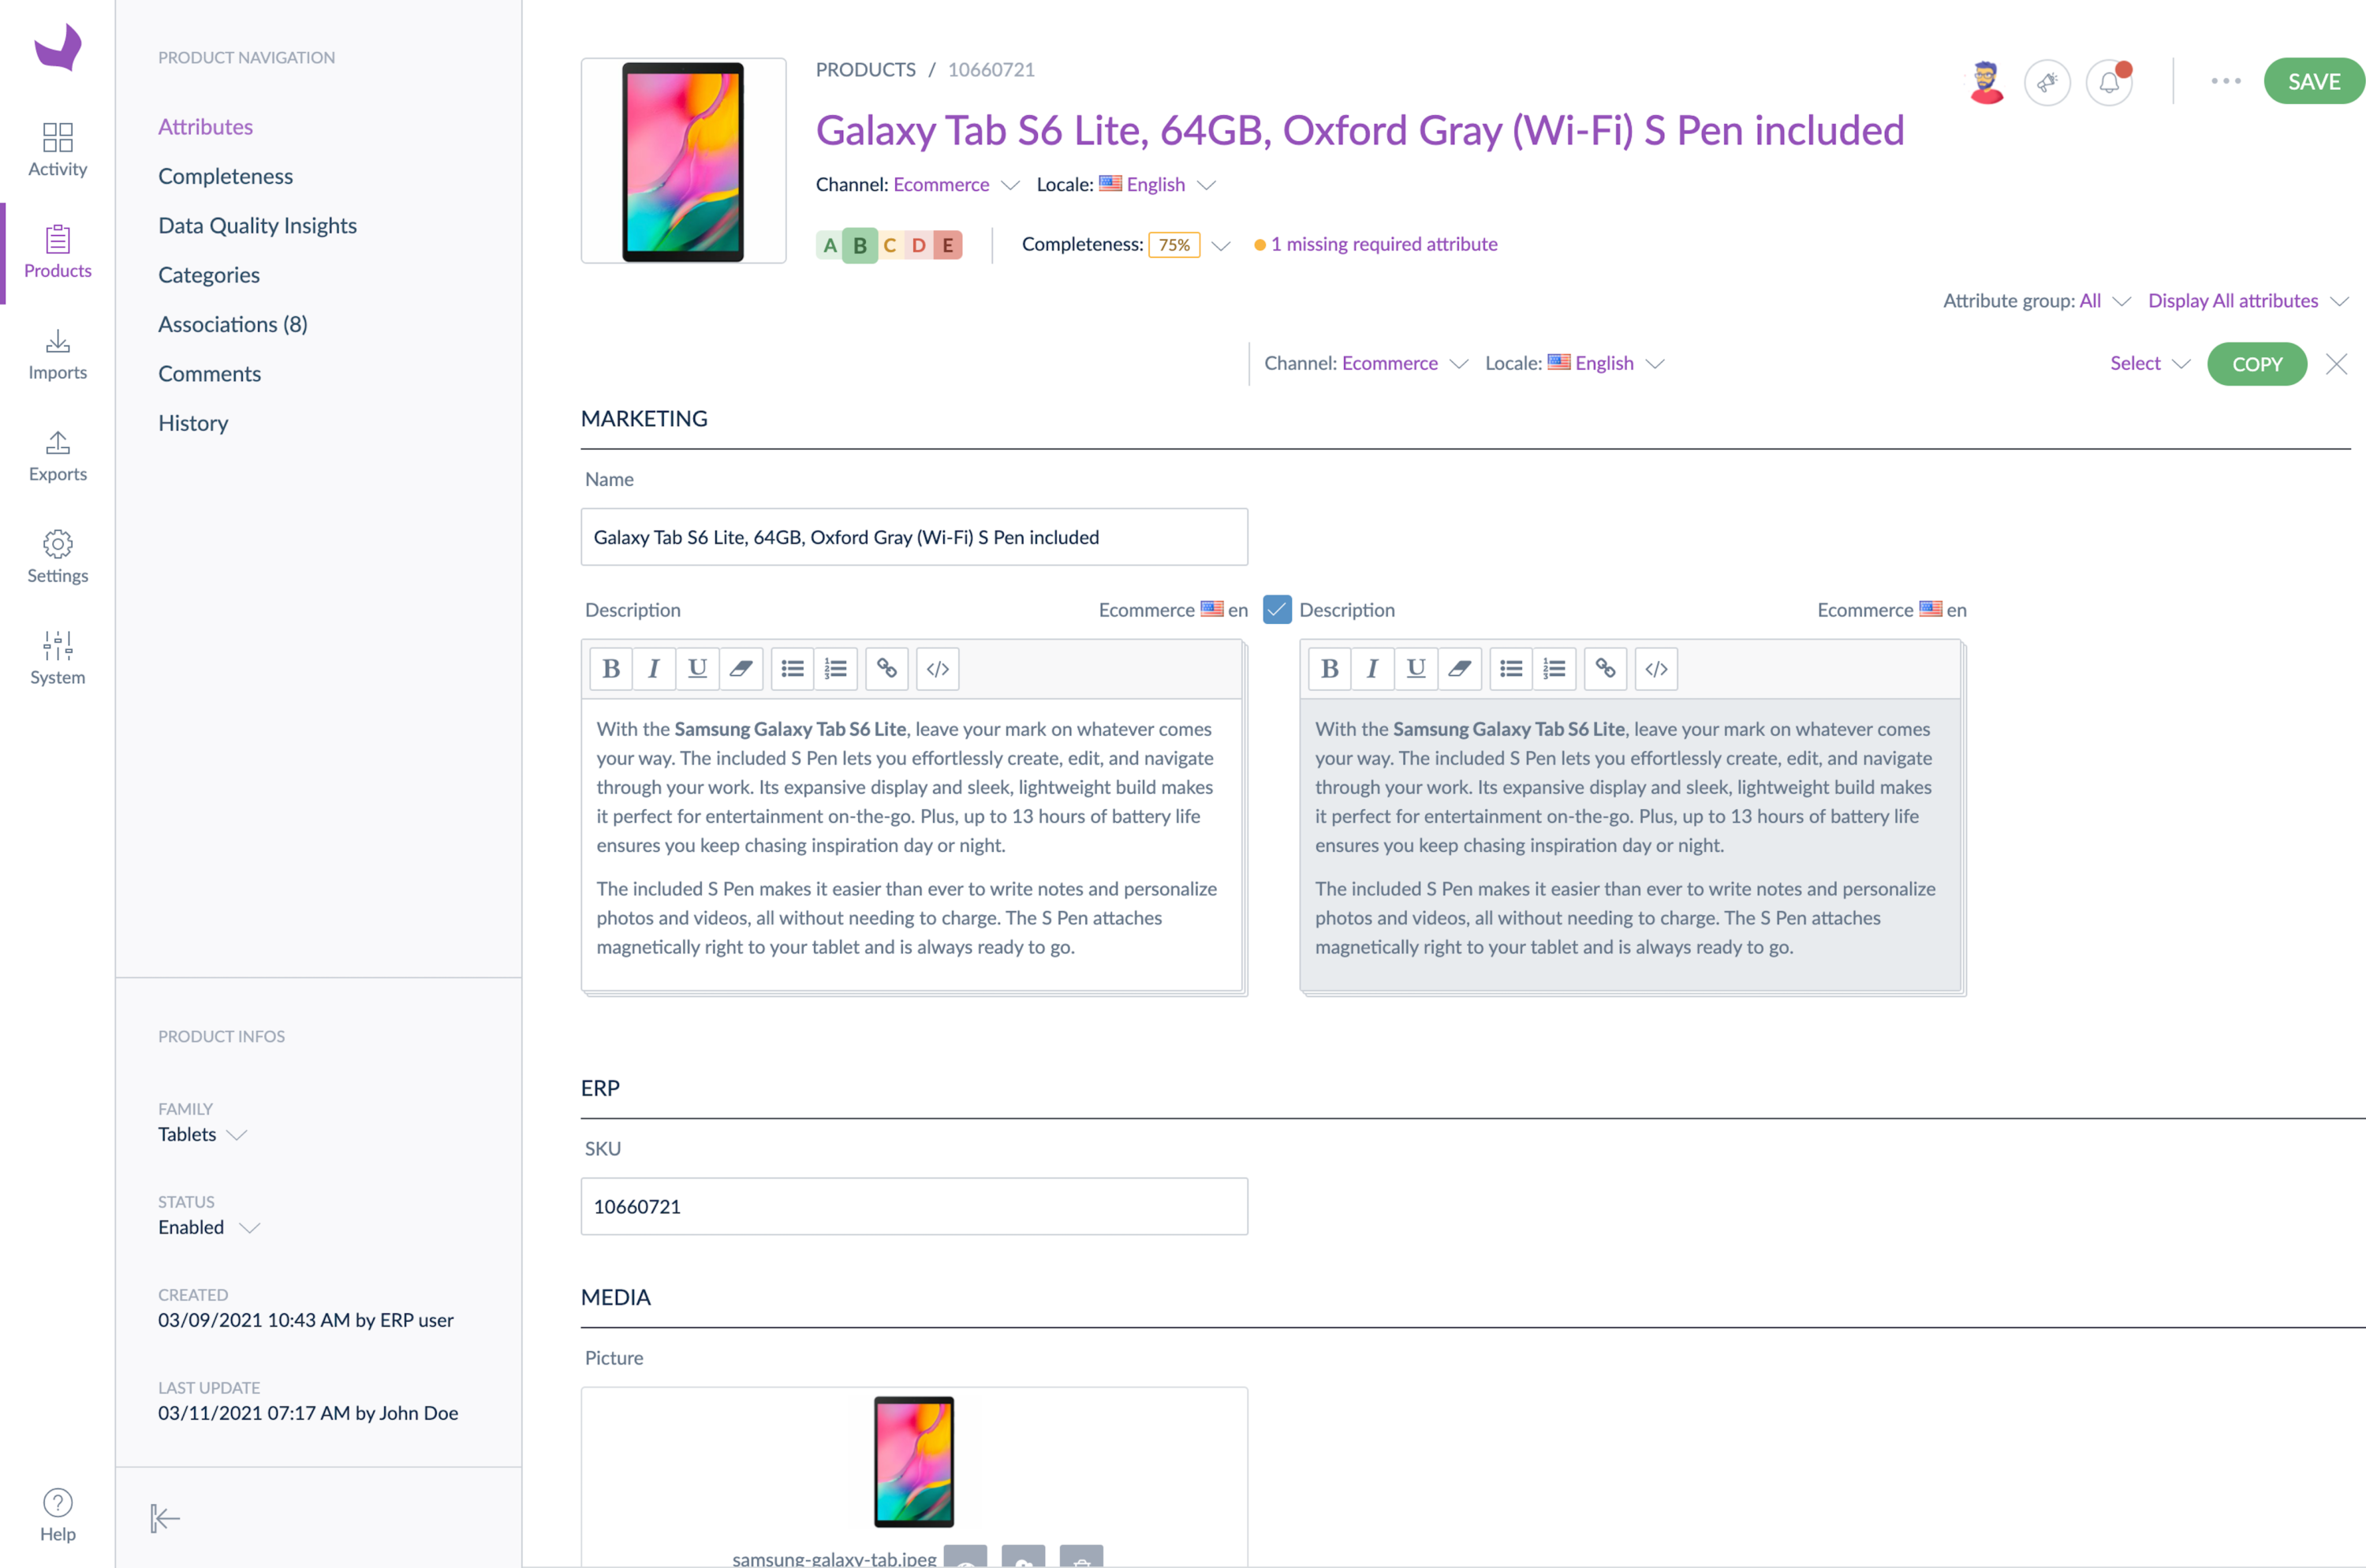Toggle the Description checkbox to disable it
The image size is (2366, 1568).
(1276, 609)
